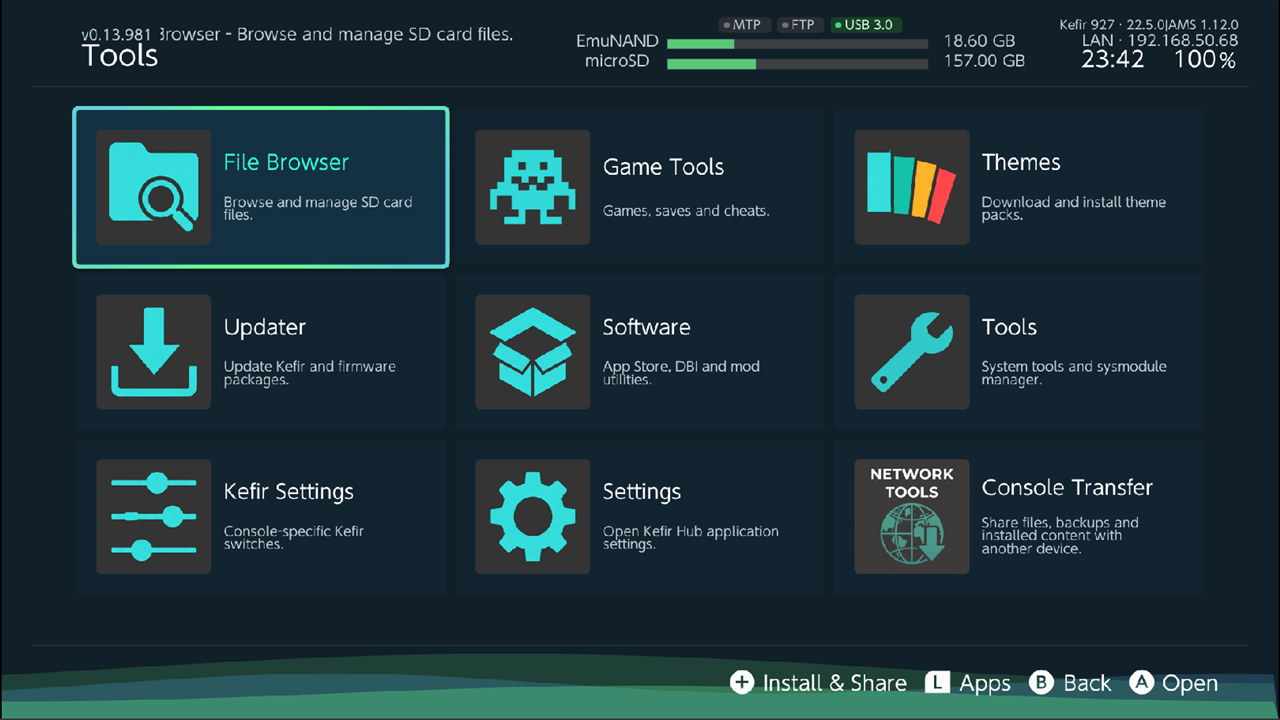Click the "Games, saves and cheats." description
The height and width of the screenshot is (720, 1280).
click(686, 211)
